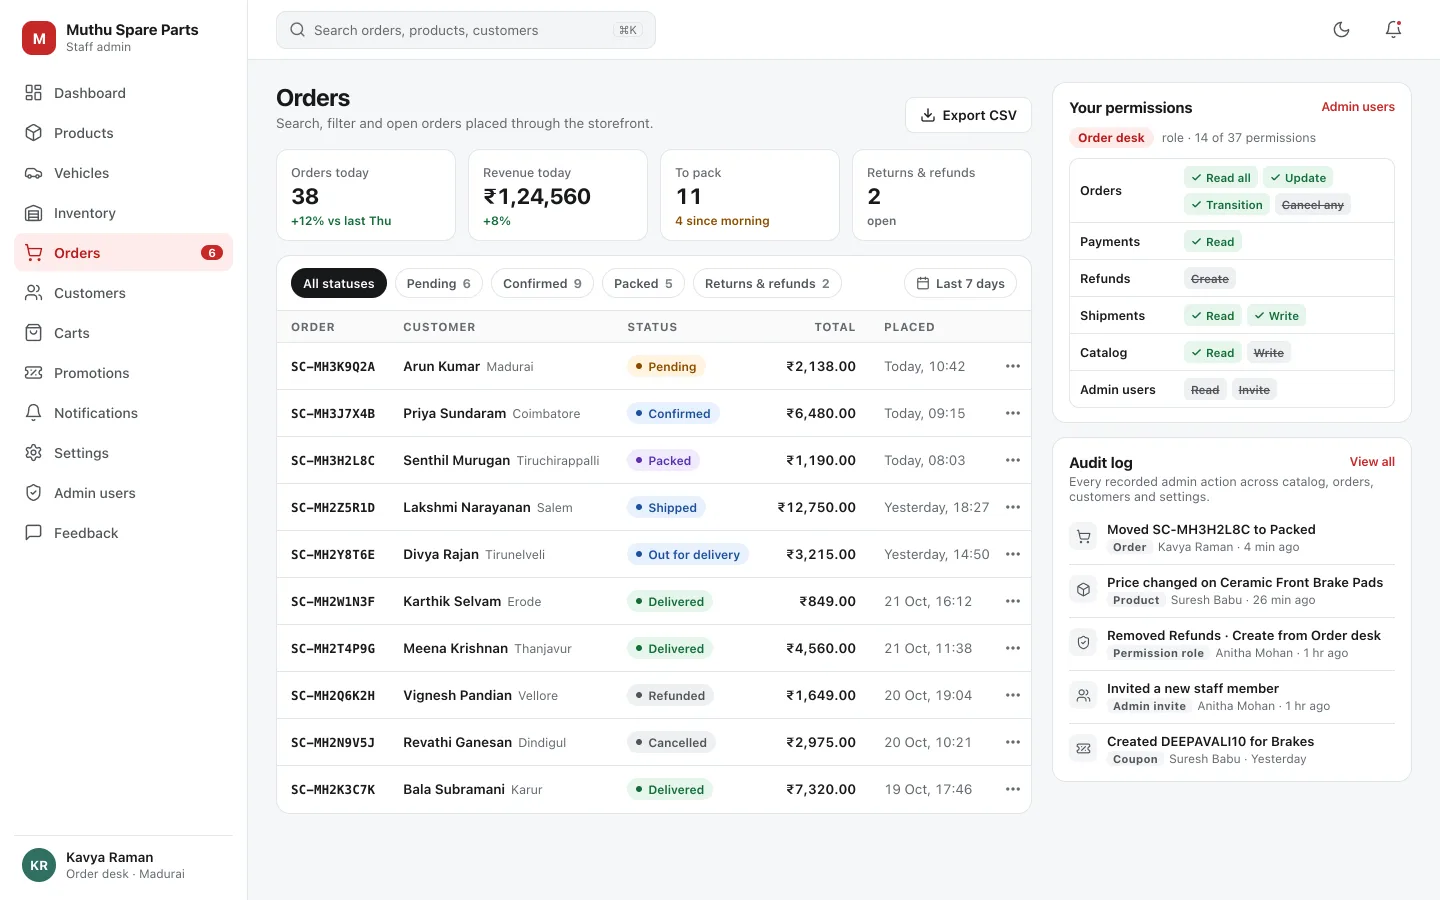
Task: Toggle dark mode with moon icon
Action: click(x=1342, y=30)
